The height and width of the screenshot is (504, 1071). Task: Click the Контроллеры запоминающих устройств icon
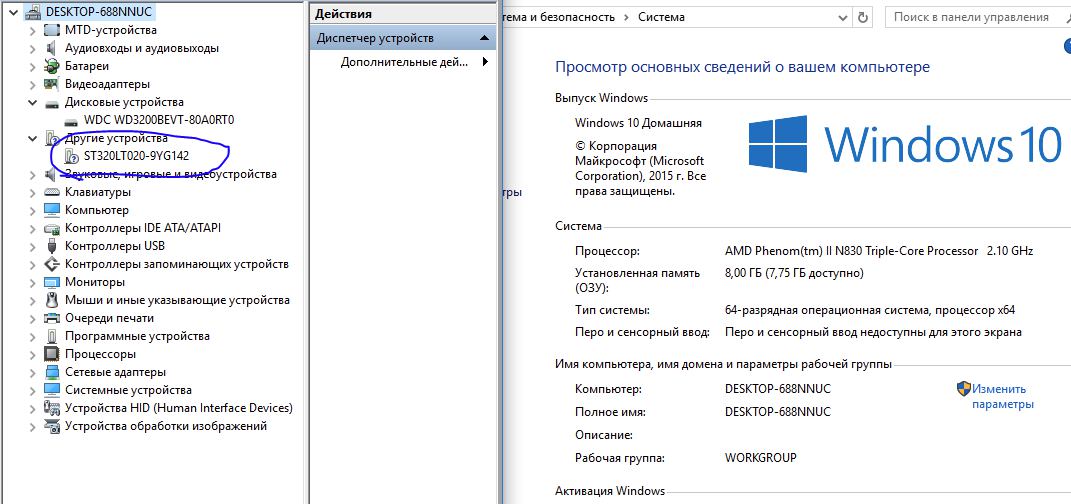tap(52, 264)
